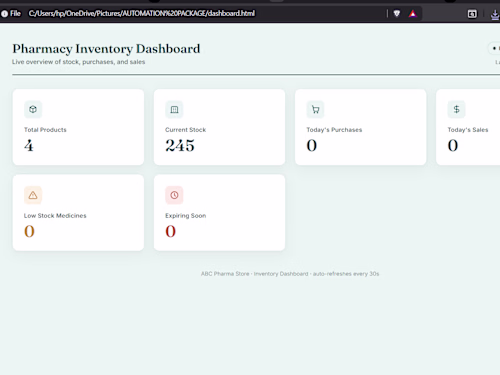Click the Live overview subtitle text
Viewport: 500px width, 375px height.
[x=79, y=62]
